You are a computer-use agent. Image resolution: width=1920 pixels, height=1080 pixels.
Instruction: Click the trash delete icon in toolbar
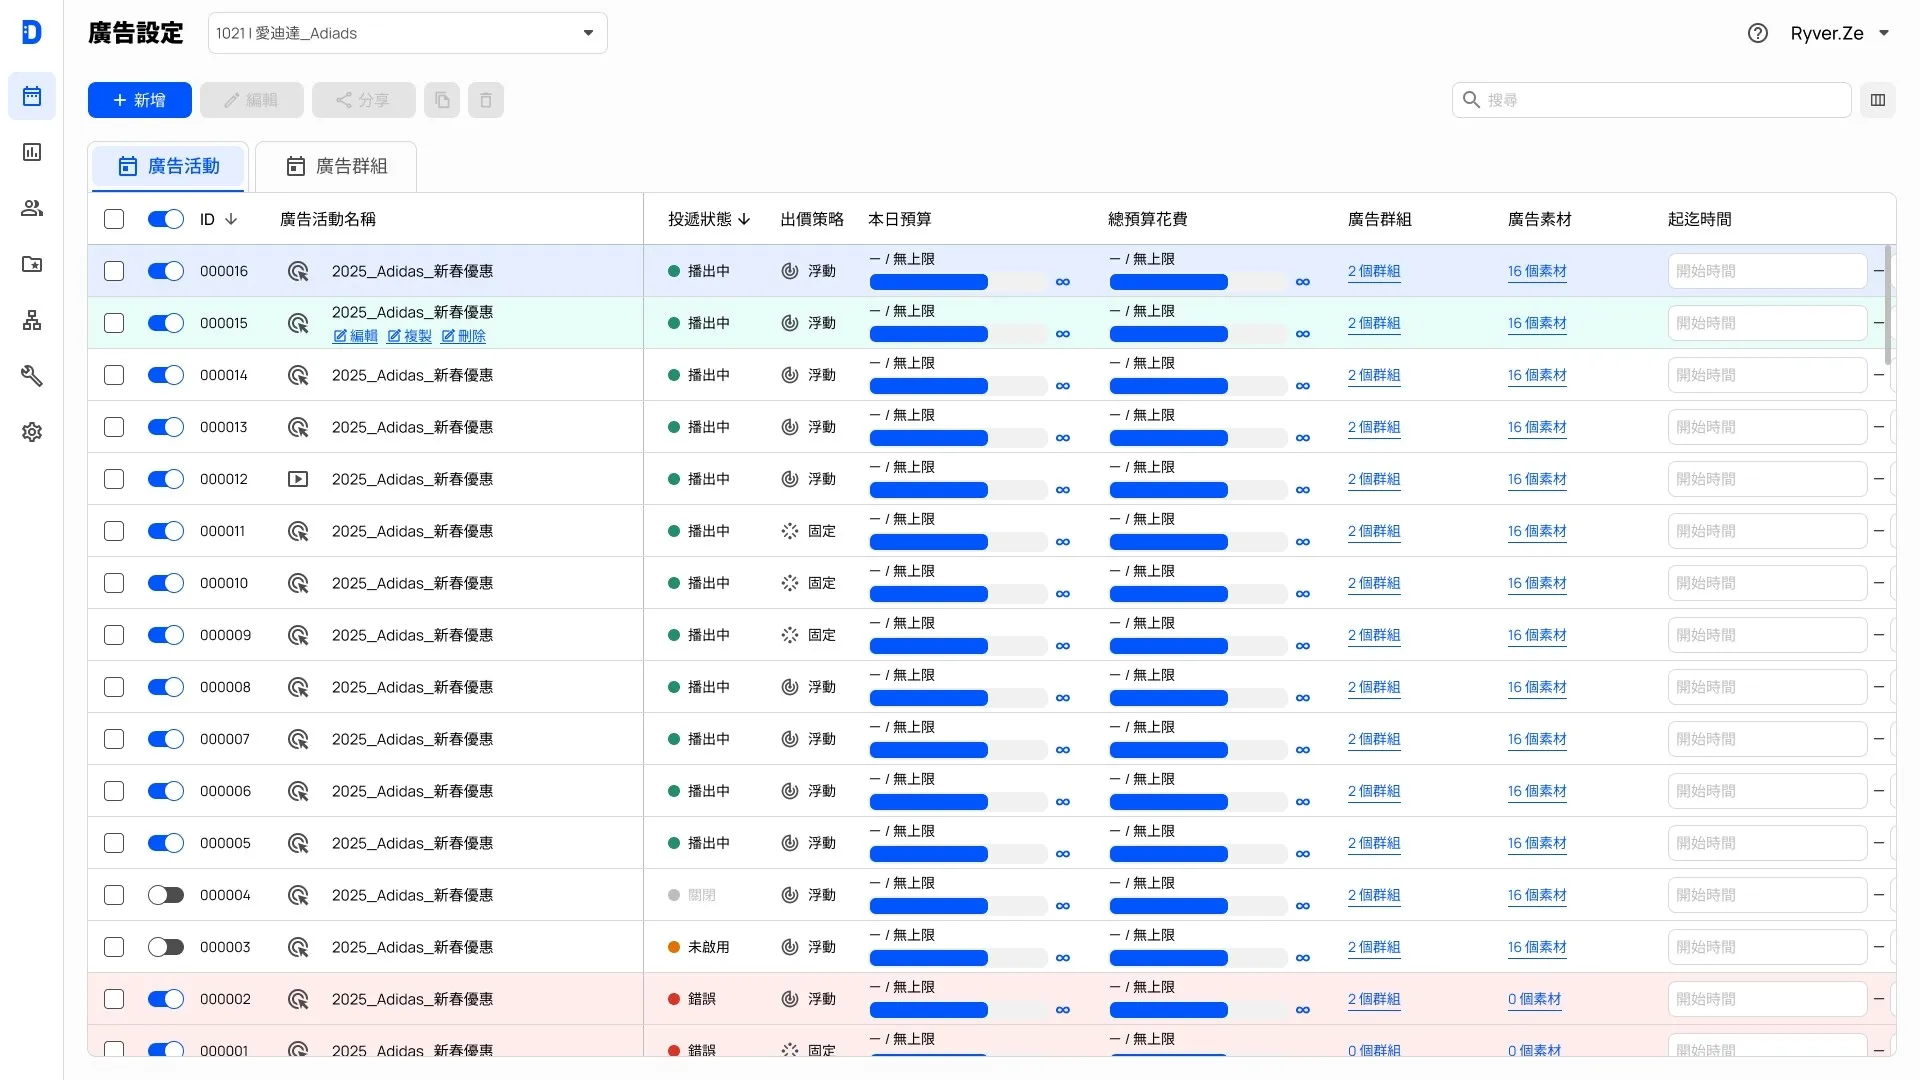click(486, 100)
